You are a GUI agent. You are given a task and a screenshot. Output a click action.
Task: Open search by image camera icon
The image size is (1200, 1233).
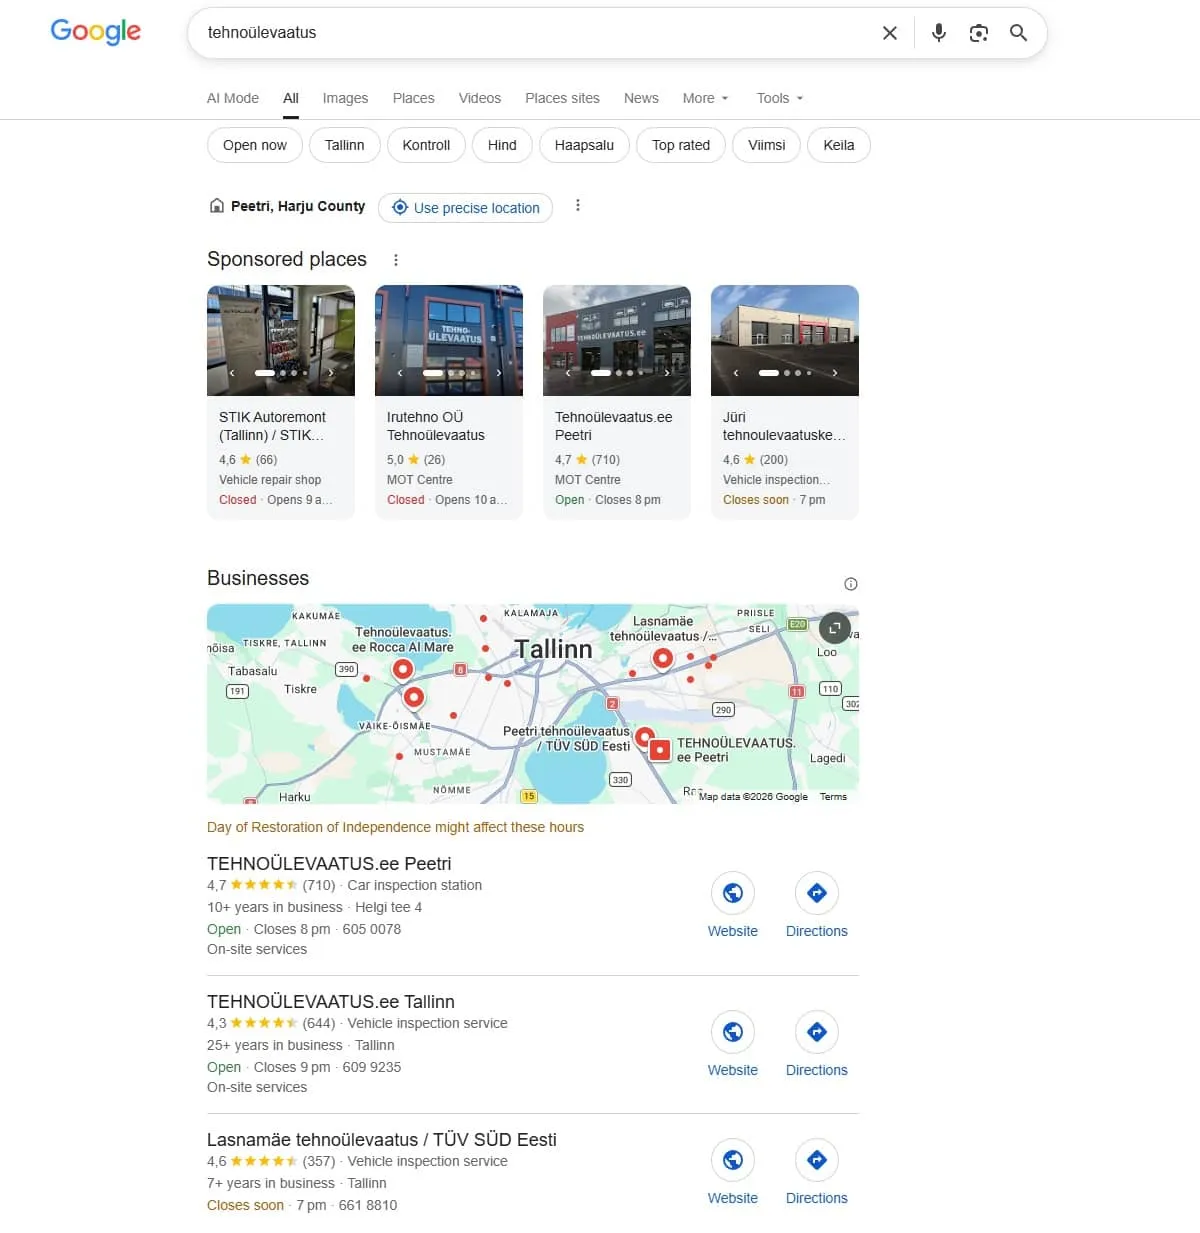coord(979,33)
